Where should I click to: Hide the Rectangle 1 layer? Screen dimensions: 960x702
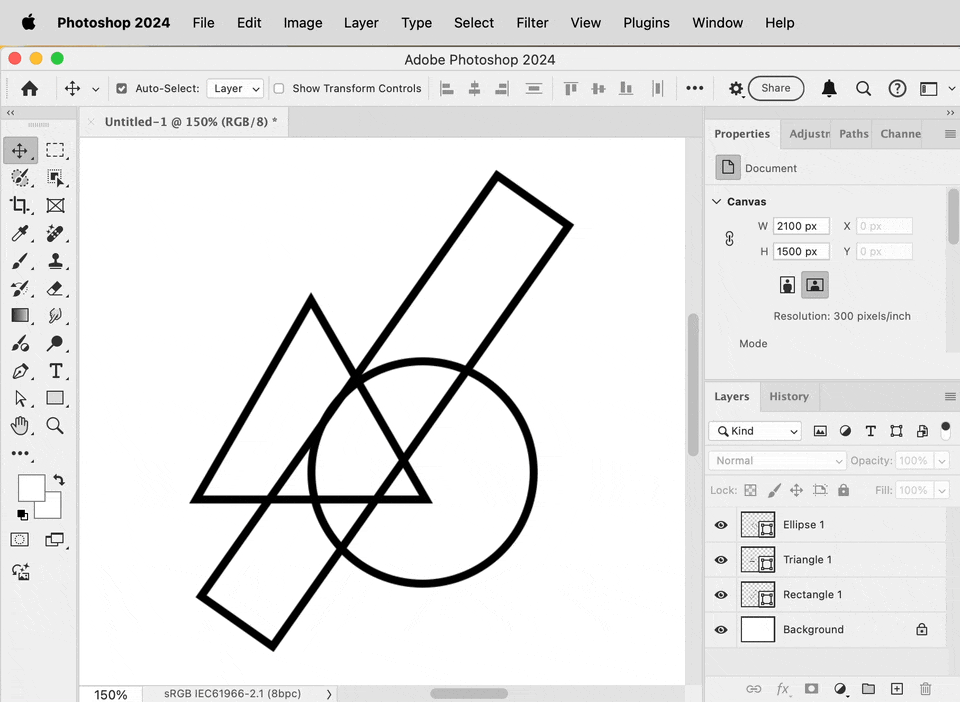[721, 595]
